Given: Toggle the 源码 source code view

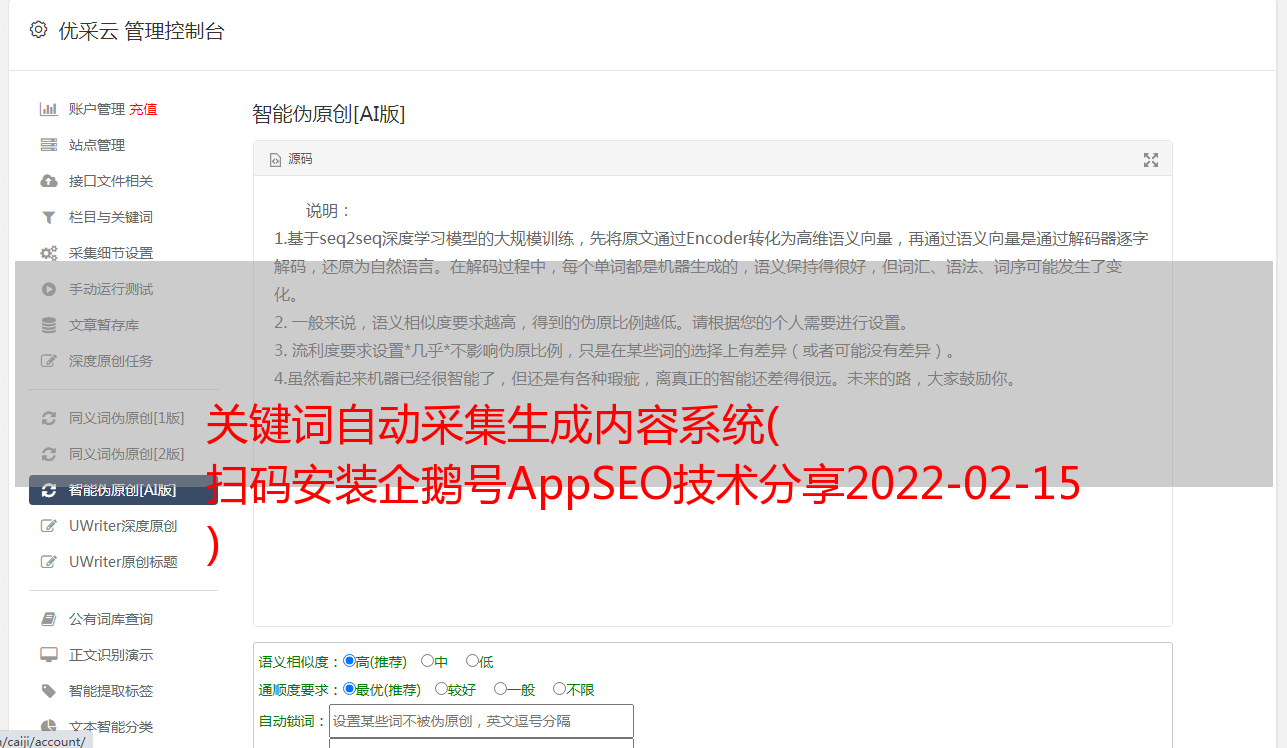Looking at the screenshot, I should pyautogui.click(x=291, y=159).
